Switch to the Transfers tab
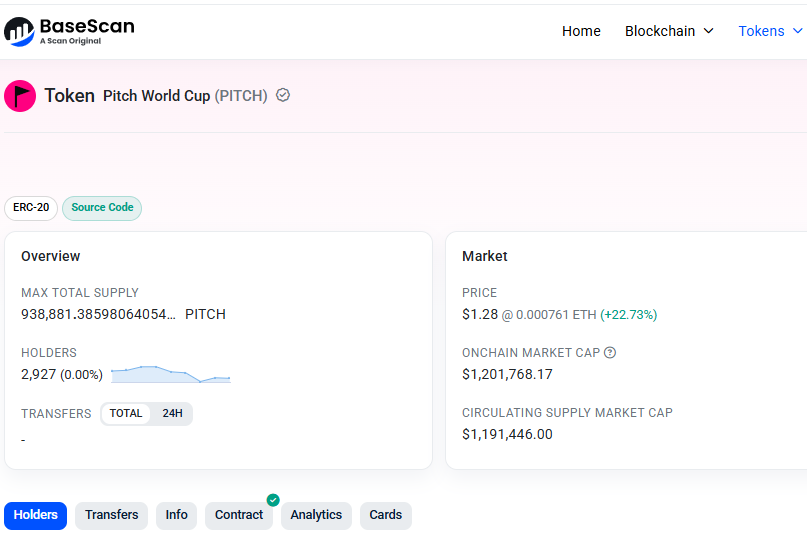 112,515
